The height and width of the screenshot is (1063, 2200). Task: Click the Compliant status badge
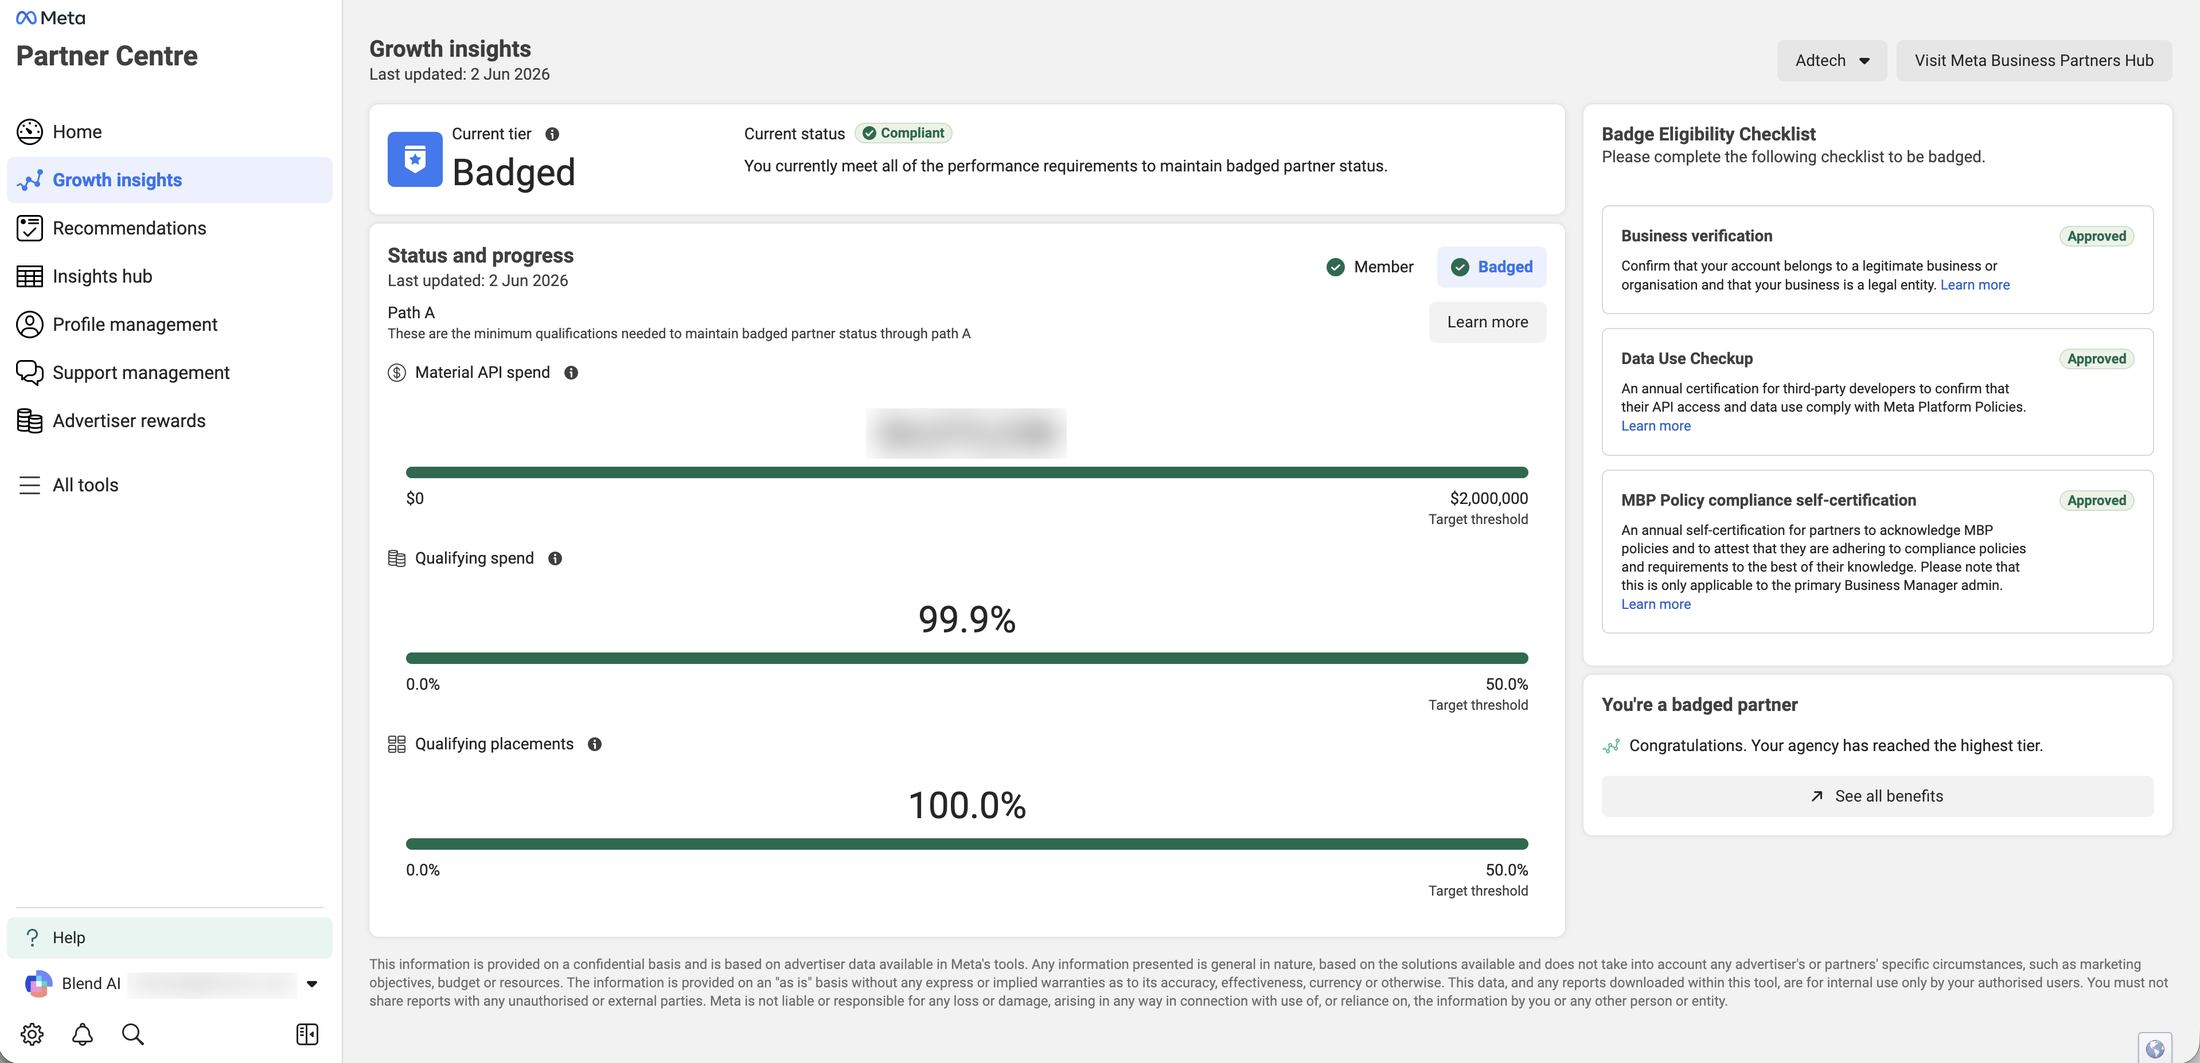904,133
